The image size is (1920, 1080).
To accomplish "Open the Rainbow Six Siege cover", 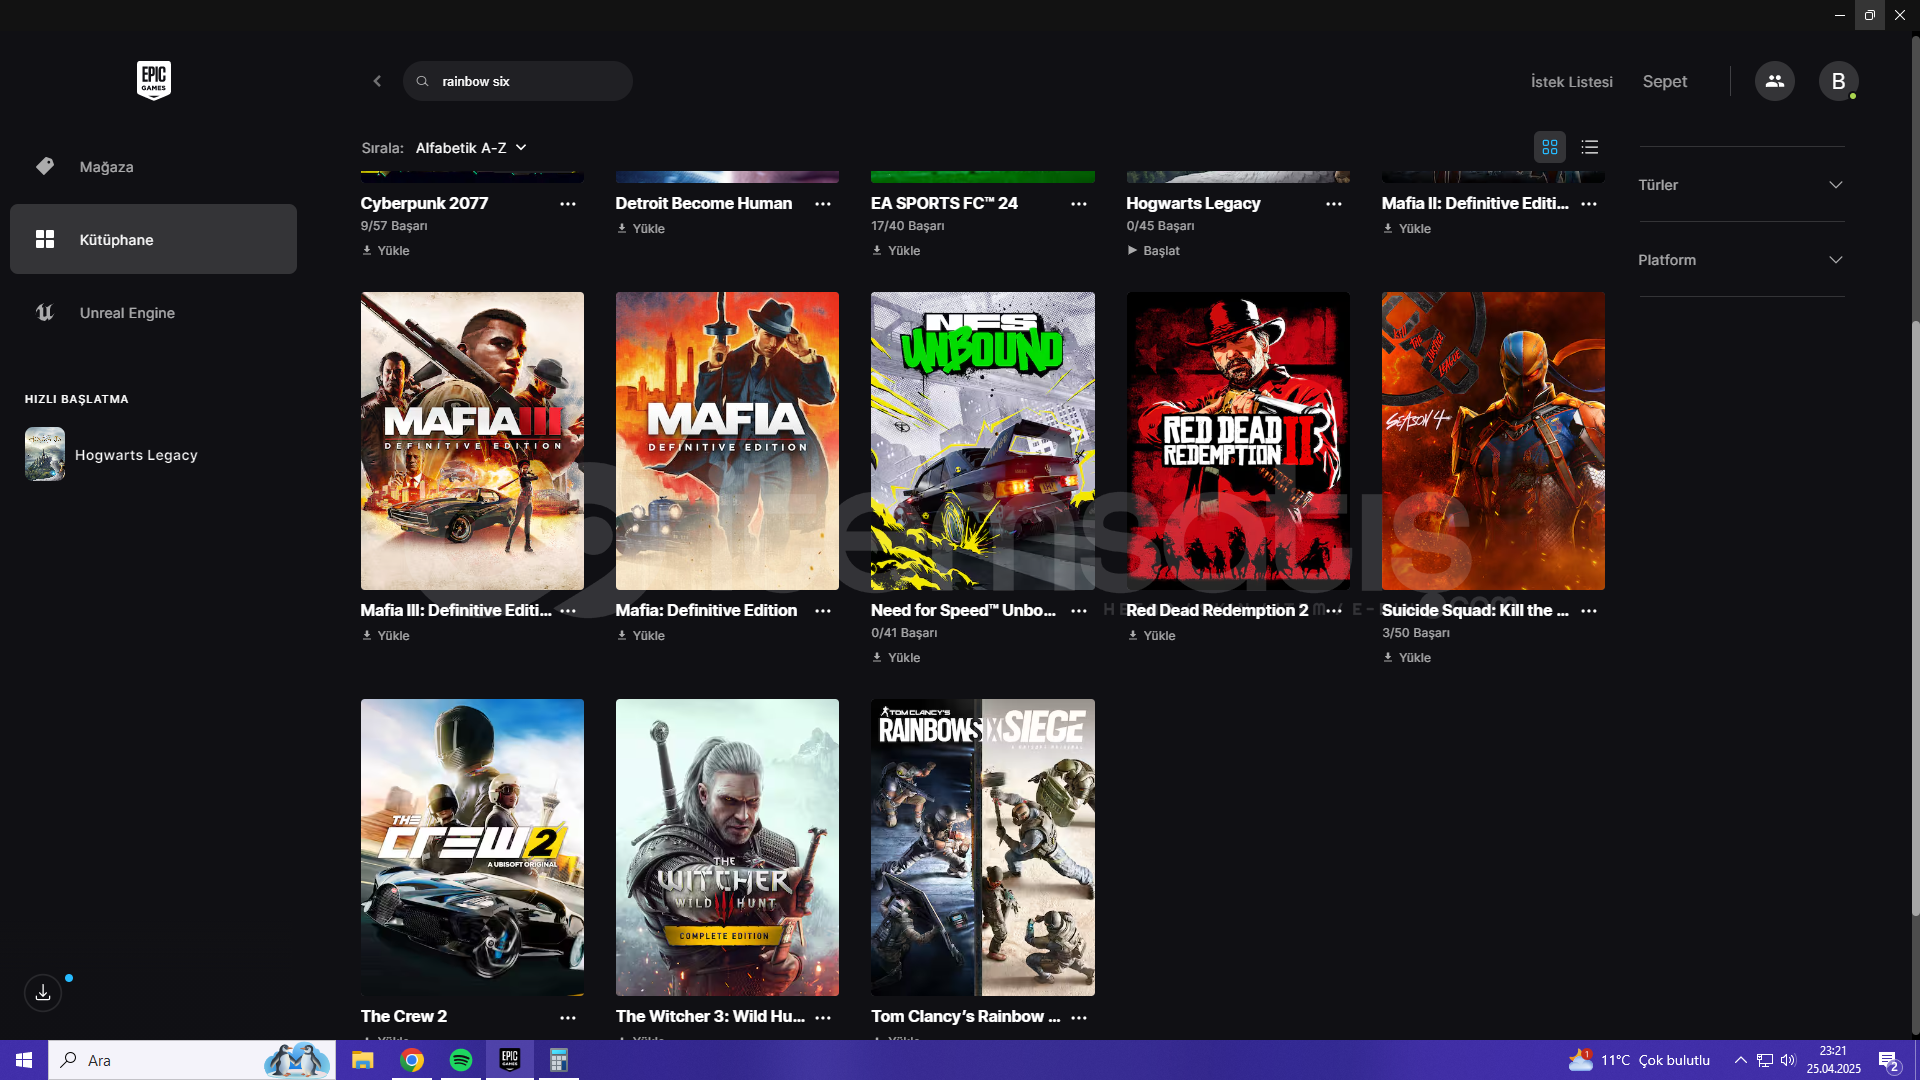I will point(983,847).
